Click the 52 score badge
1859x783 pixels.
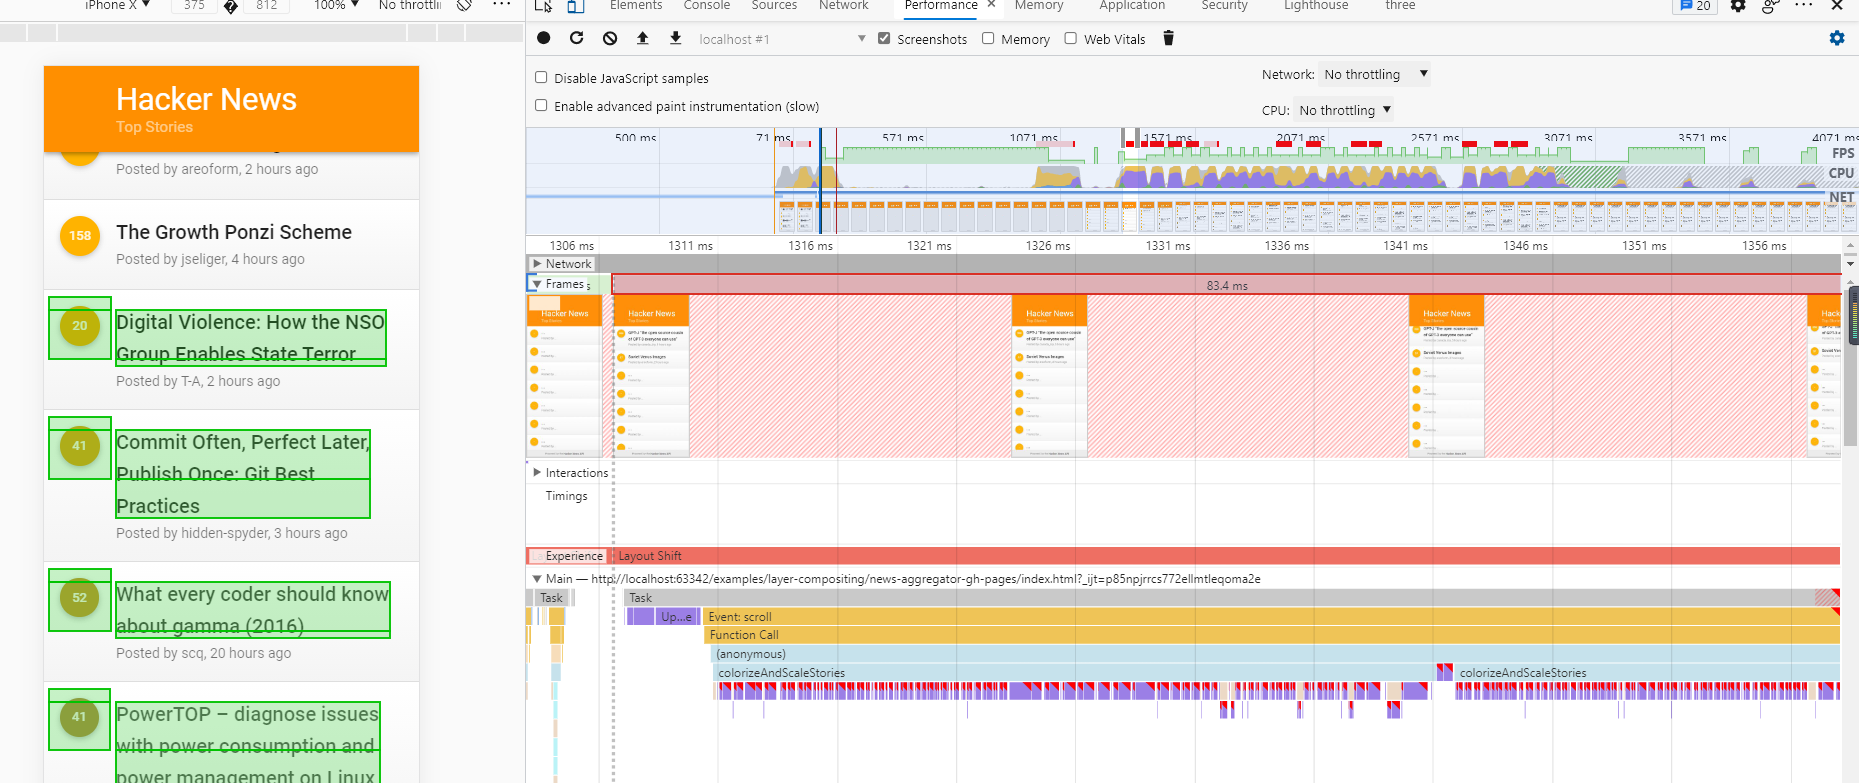point(80,598)
